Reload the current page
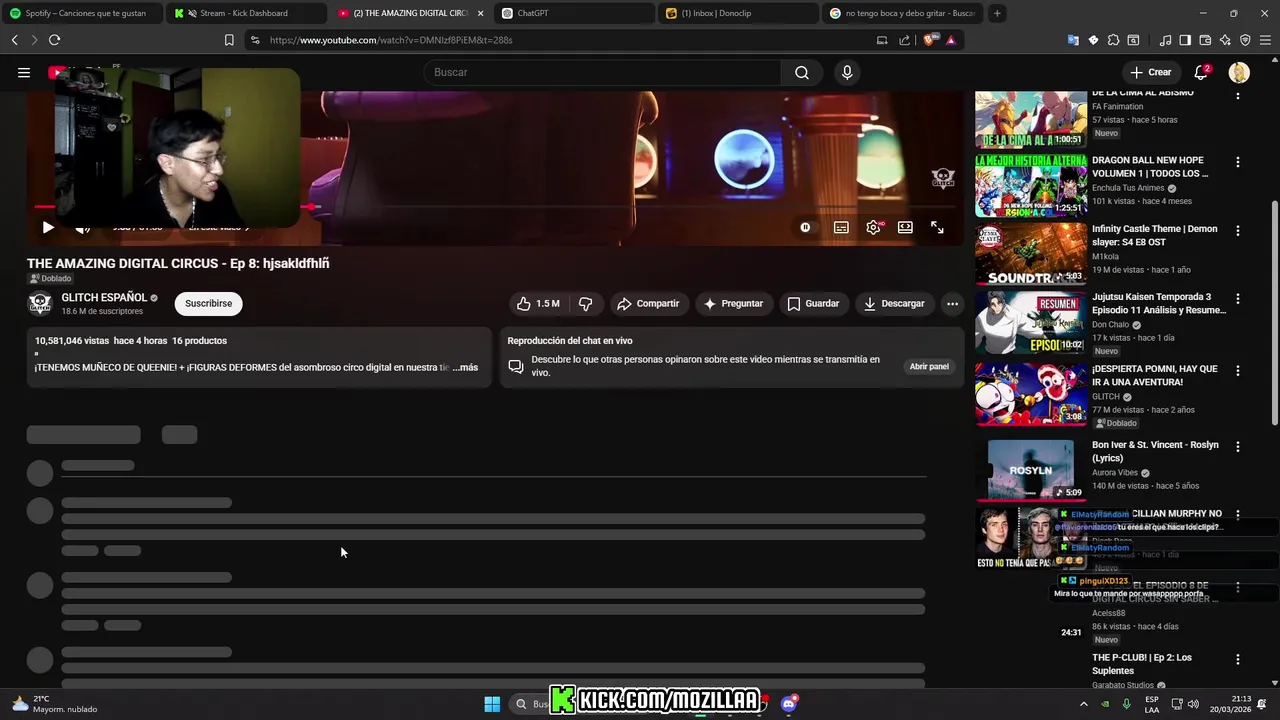Viewport: 1280px width, 720px height. click(x=54, y=40)
